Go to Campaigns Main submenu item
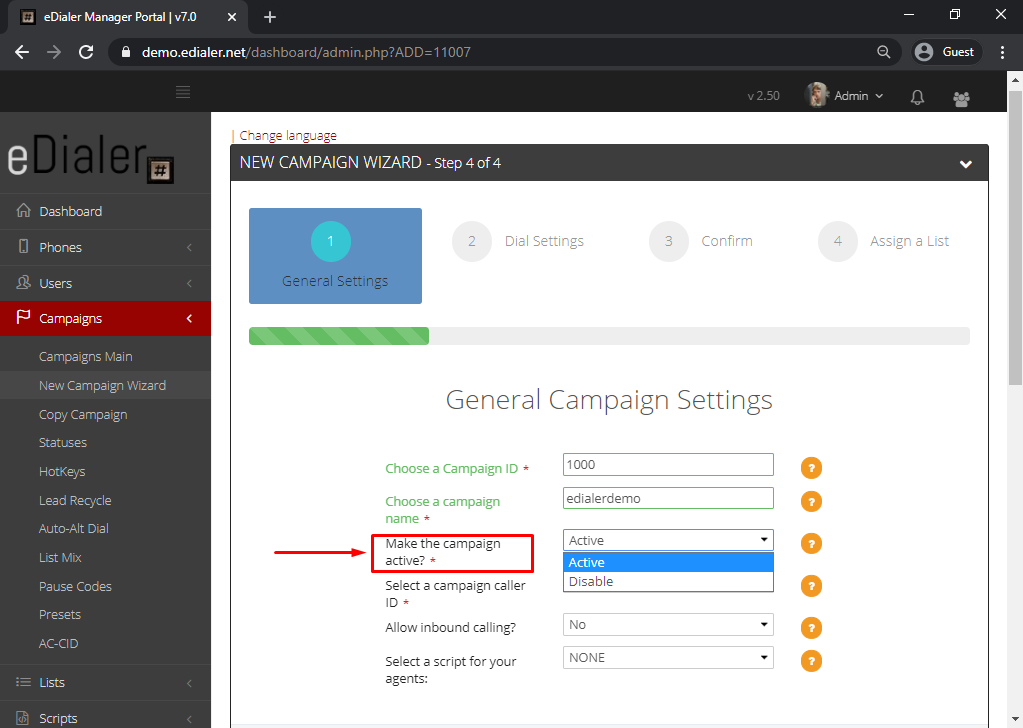This screenshot has height=728, width=1023. point(85,357)
